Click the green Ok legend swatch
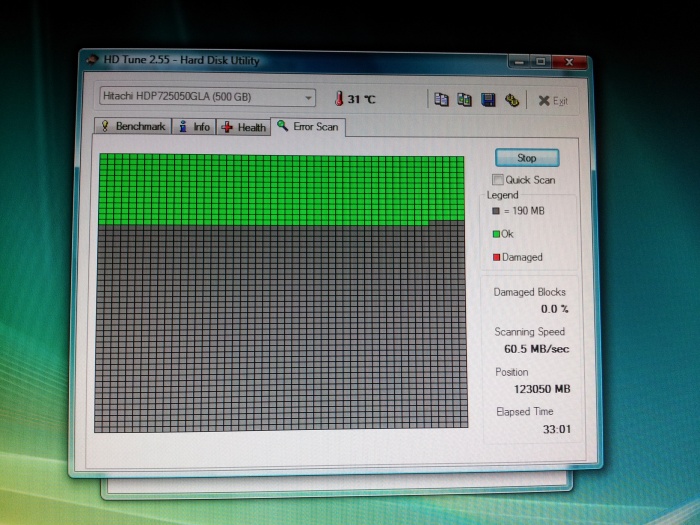This screenshot has width=700, height=525. click(x=496, y=234)
